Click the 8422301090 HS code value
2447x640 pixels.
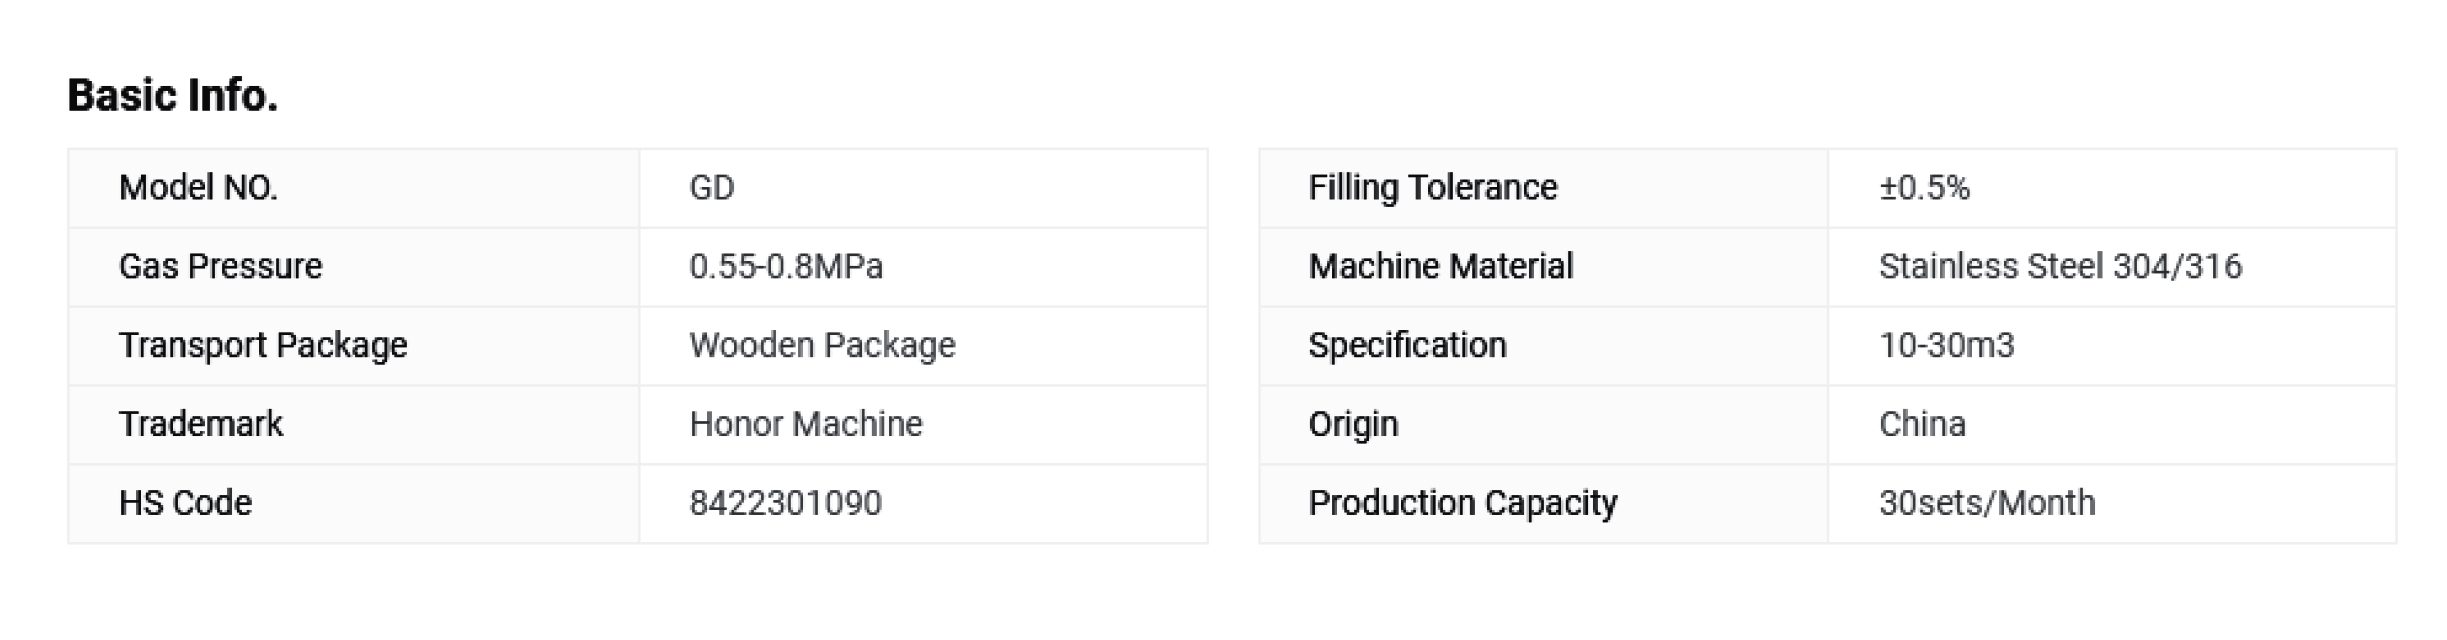(x=786, y=503)
